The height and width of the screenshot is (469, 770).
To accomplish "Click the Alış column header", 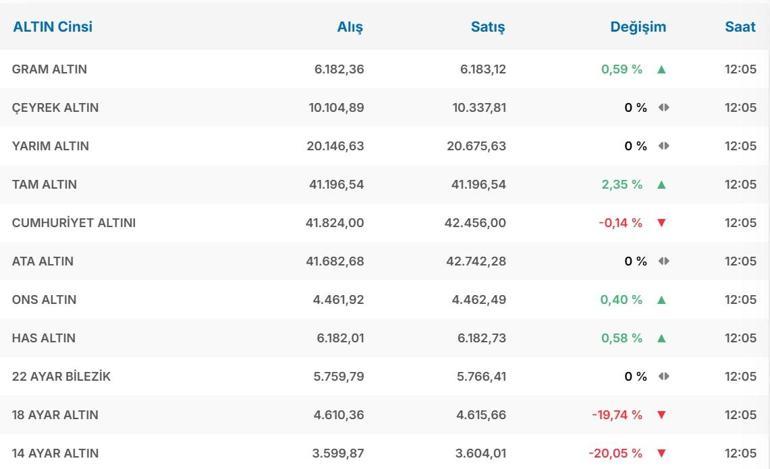I will [x=350, y=27].
